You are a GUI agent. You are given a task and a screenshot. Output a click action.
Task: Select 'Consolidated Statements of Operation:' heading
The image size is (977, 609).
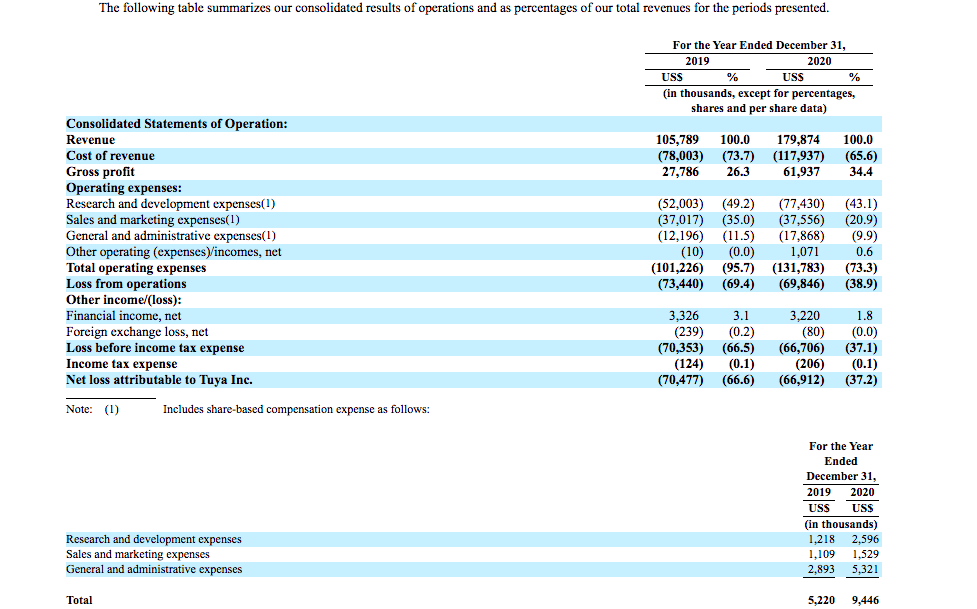click(x=176, y=124)
